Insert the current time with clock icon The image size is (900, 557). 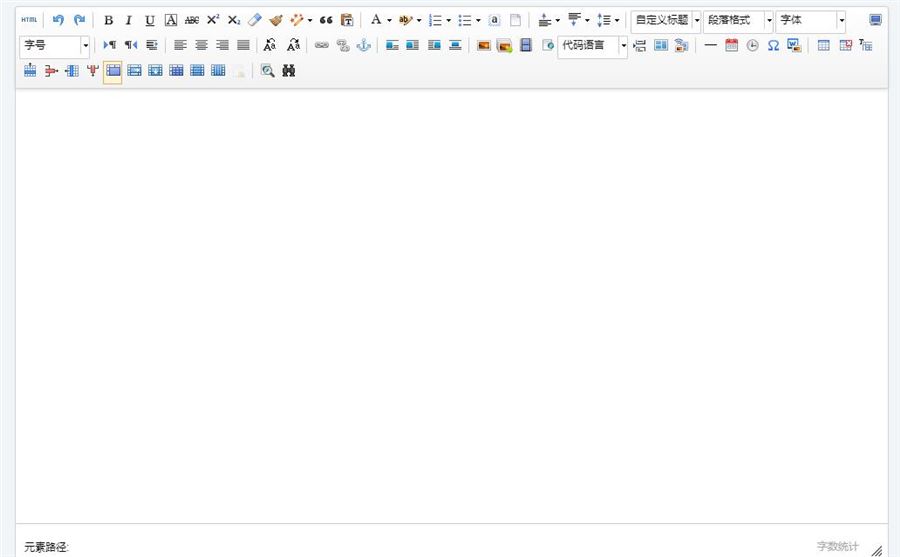tap(752, 45)
